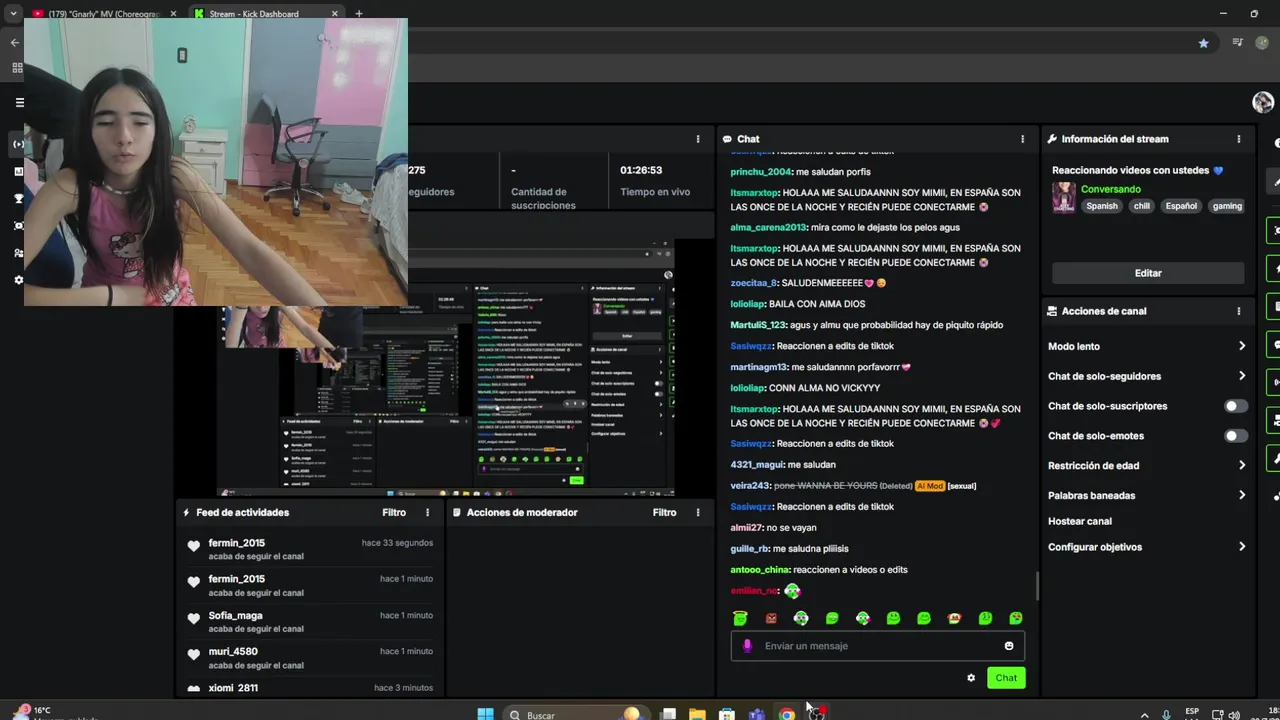
Task: Click the green Chat send button
Action: pyautogui.click(x=1006, y=678)
